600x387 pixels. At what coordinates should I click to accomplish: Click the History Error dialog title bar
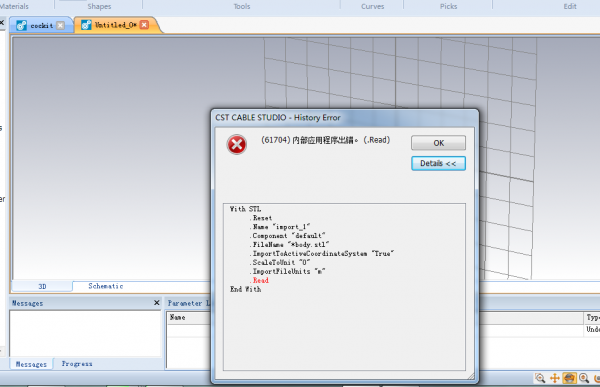pos(344,118)
